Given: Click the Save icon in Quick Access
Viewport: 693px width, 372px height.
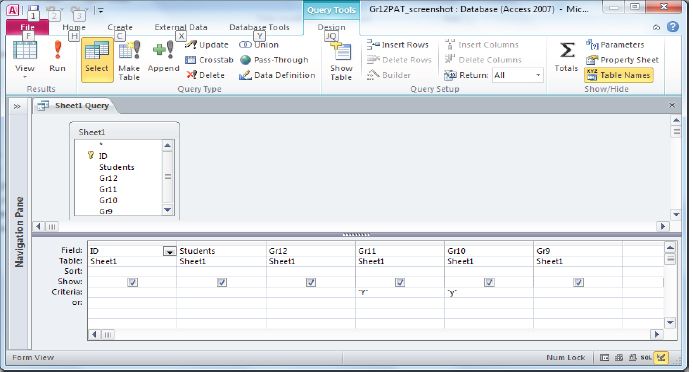Looking at the screenshot, I should click(x=33, y=10).
